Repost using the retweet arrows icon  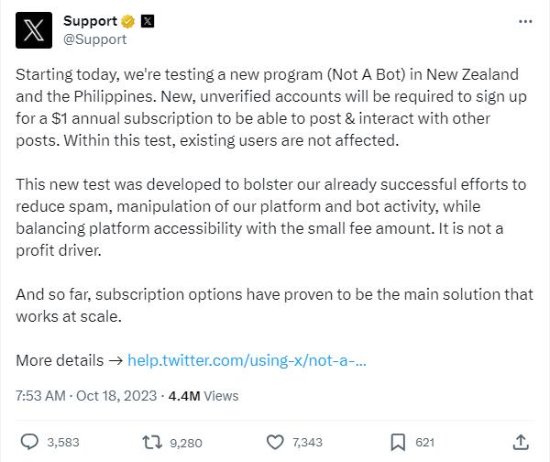[x=152, y=442]
